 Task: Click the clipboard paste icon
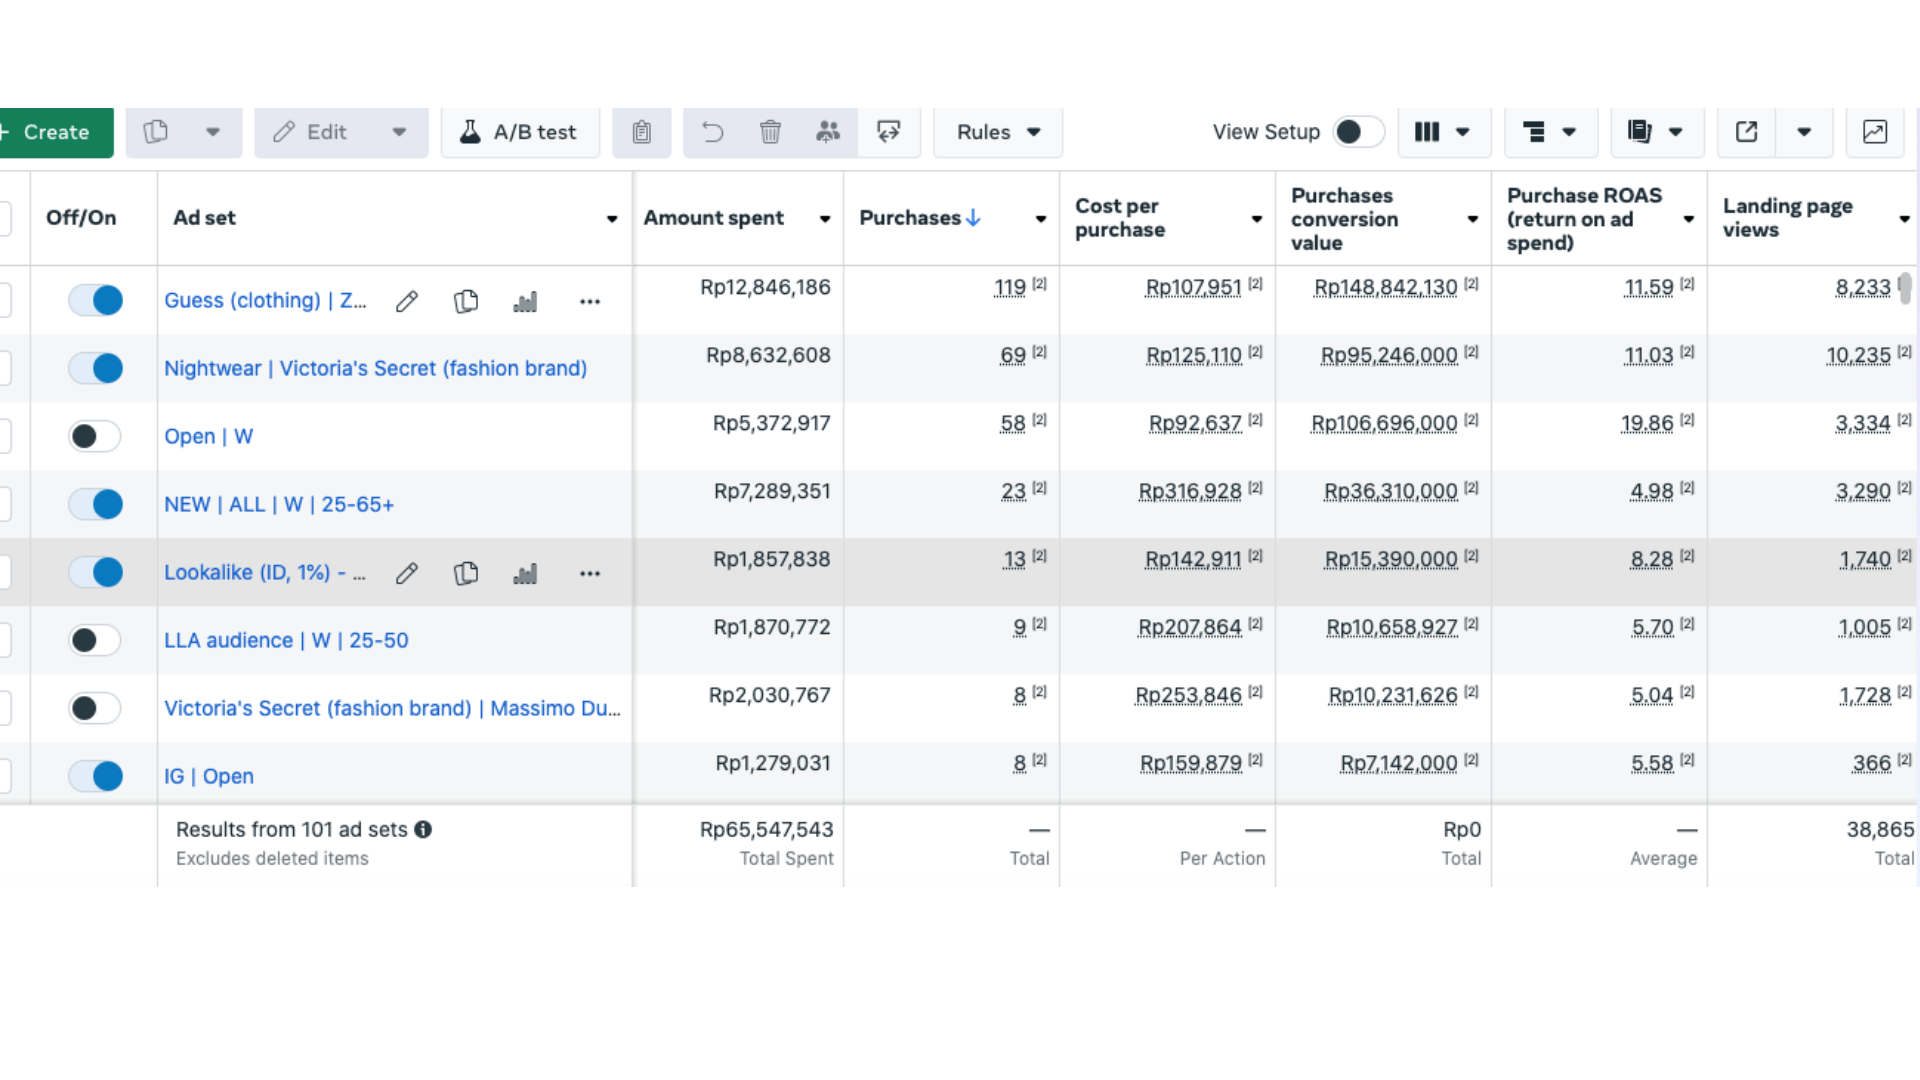[641, 132]
